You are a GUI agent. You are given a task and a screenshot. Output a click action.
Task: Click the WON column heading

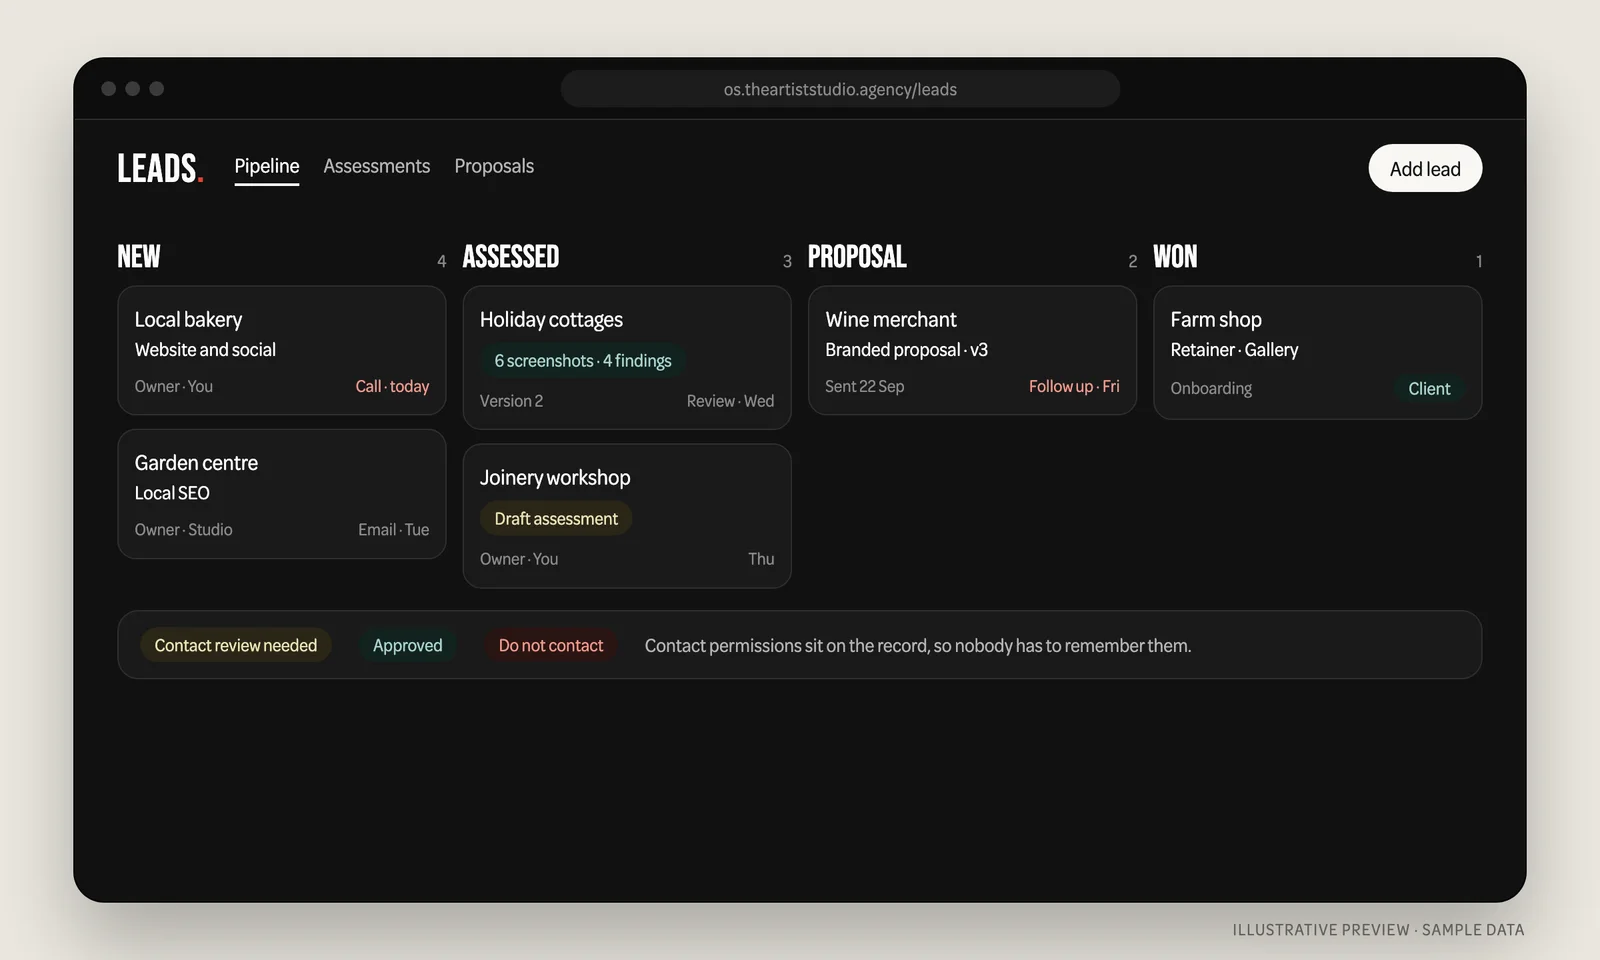pyautogui.click(x=1175, y=257)
